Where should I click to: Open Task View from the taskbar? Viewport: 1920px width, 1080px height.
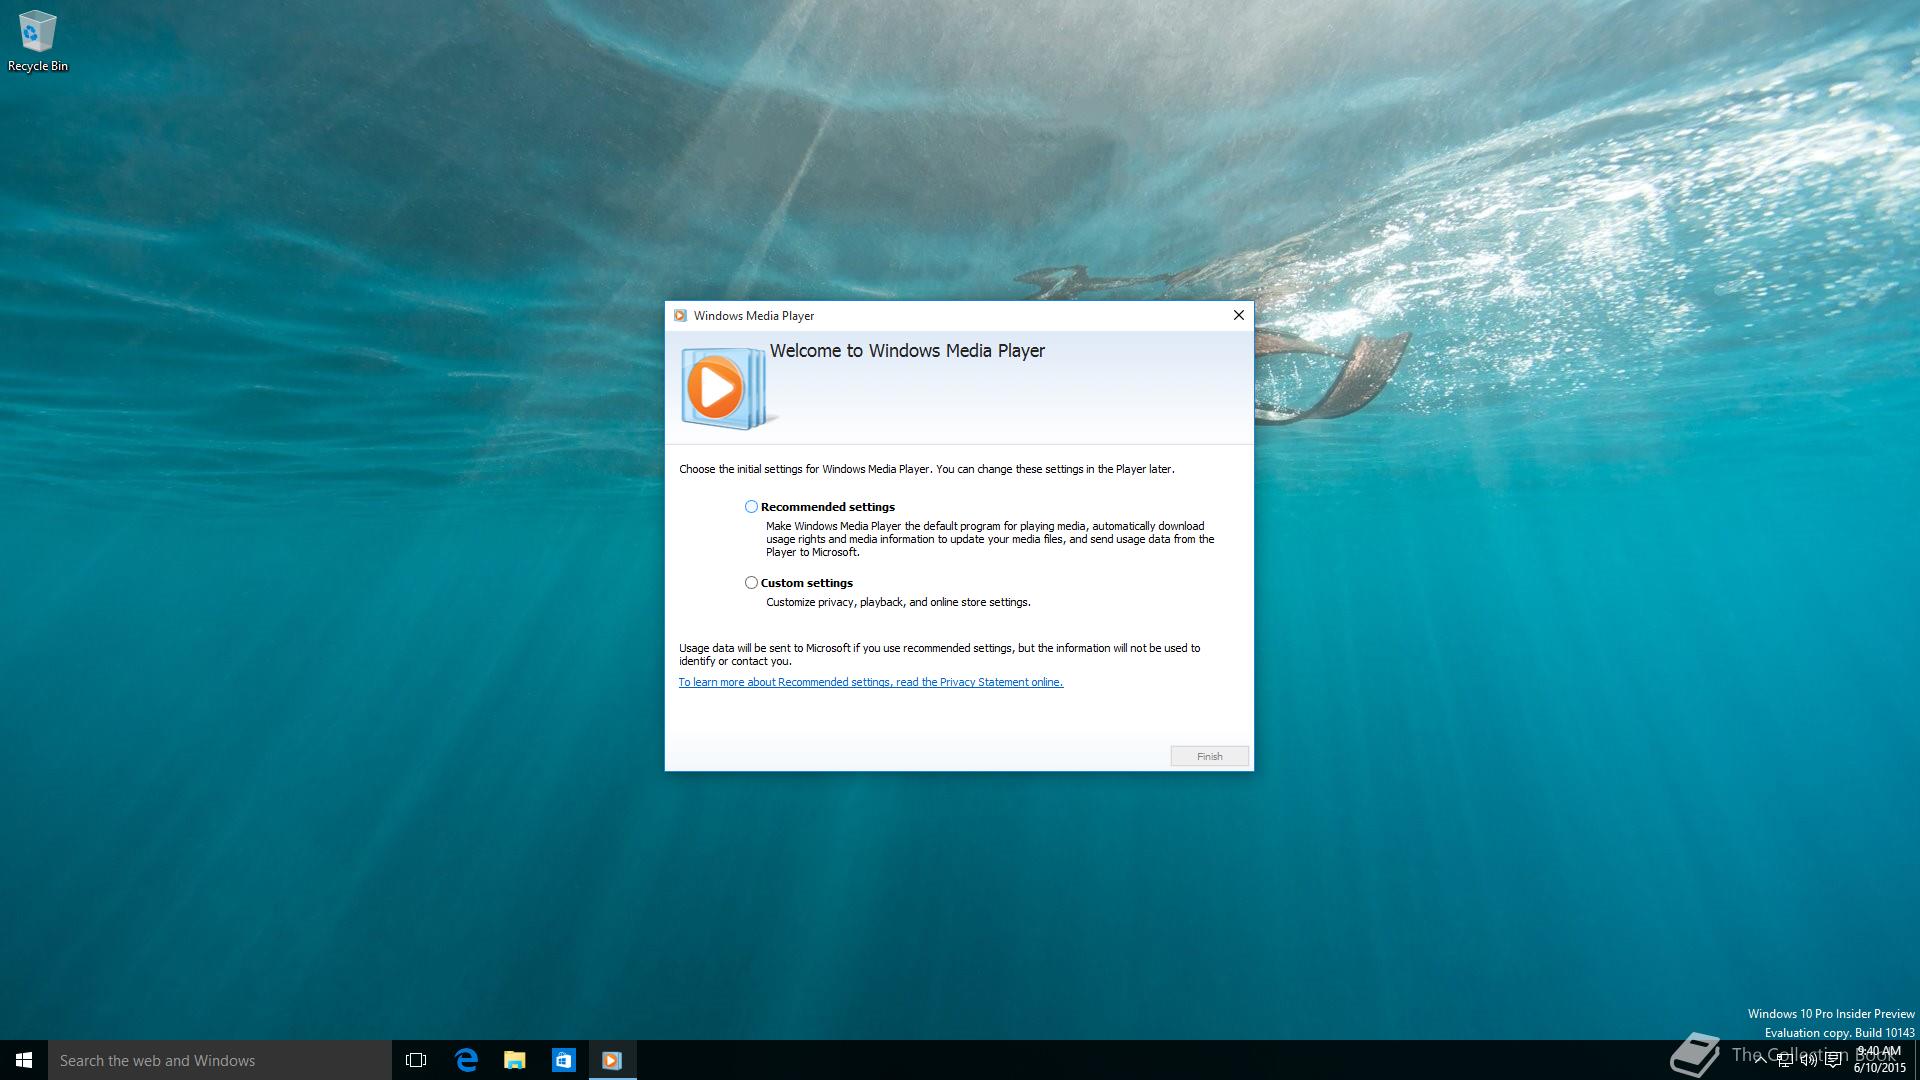pos(416,1060)
